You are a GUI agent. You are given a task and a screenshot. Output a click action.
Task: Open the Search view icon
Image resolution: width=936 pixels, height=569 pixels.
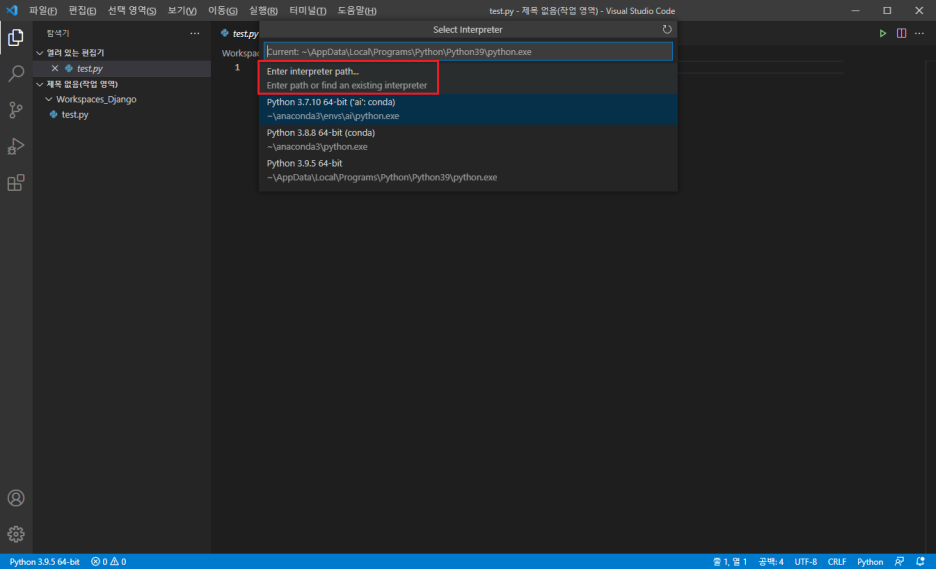point(16,73)
